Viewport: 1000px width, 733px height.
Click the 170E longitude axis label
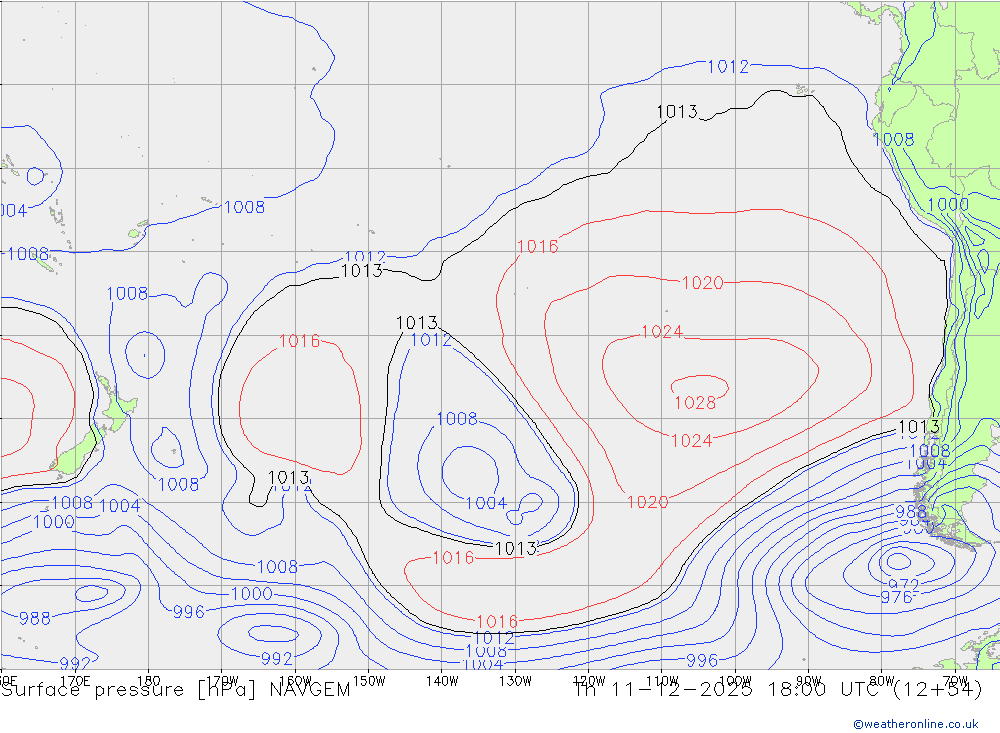(x=75, y=681)
